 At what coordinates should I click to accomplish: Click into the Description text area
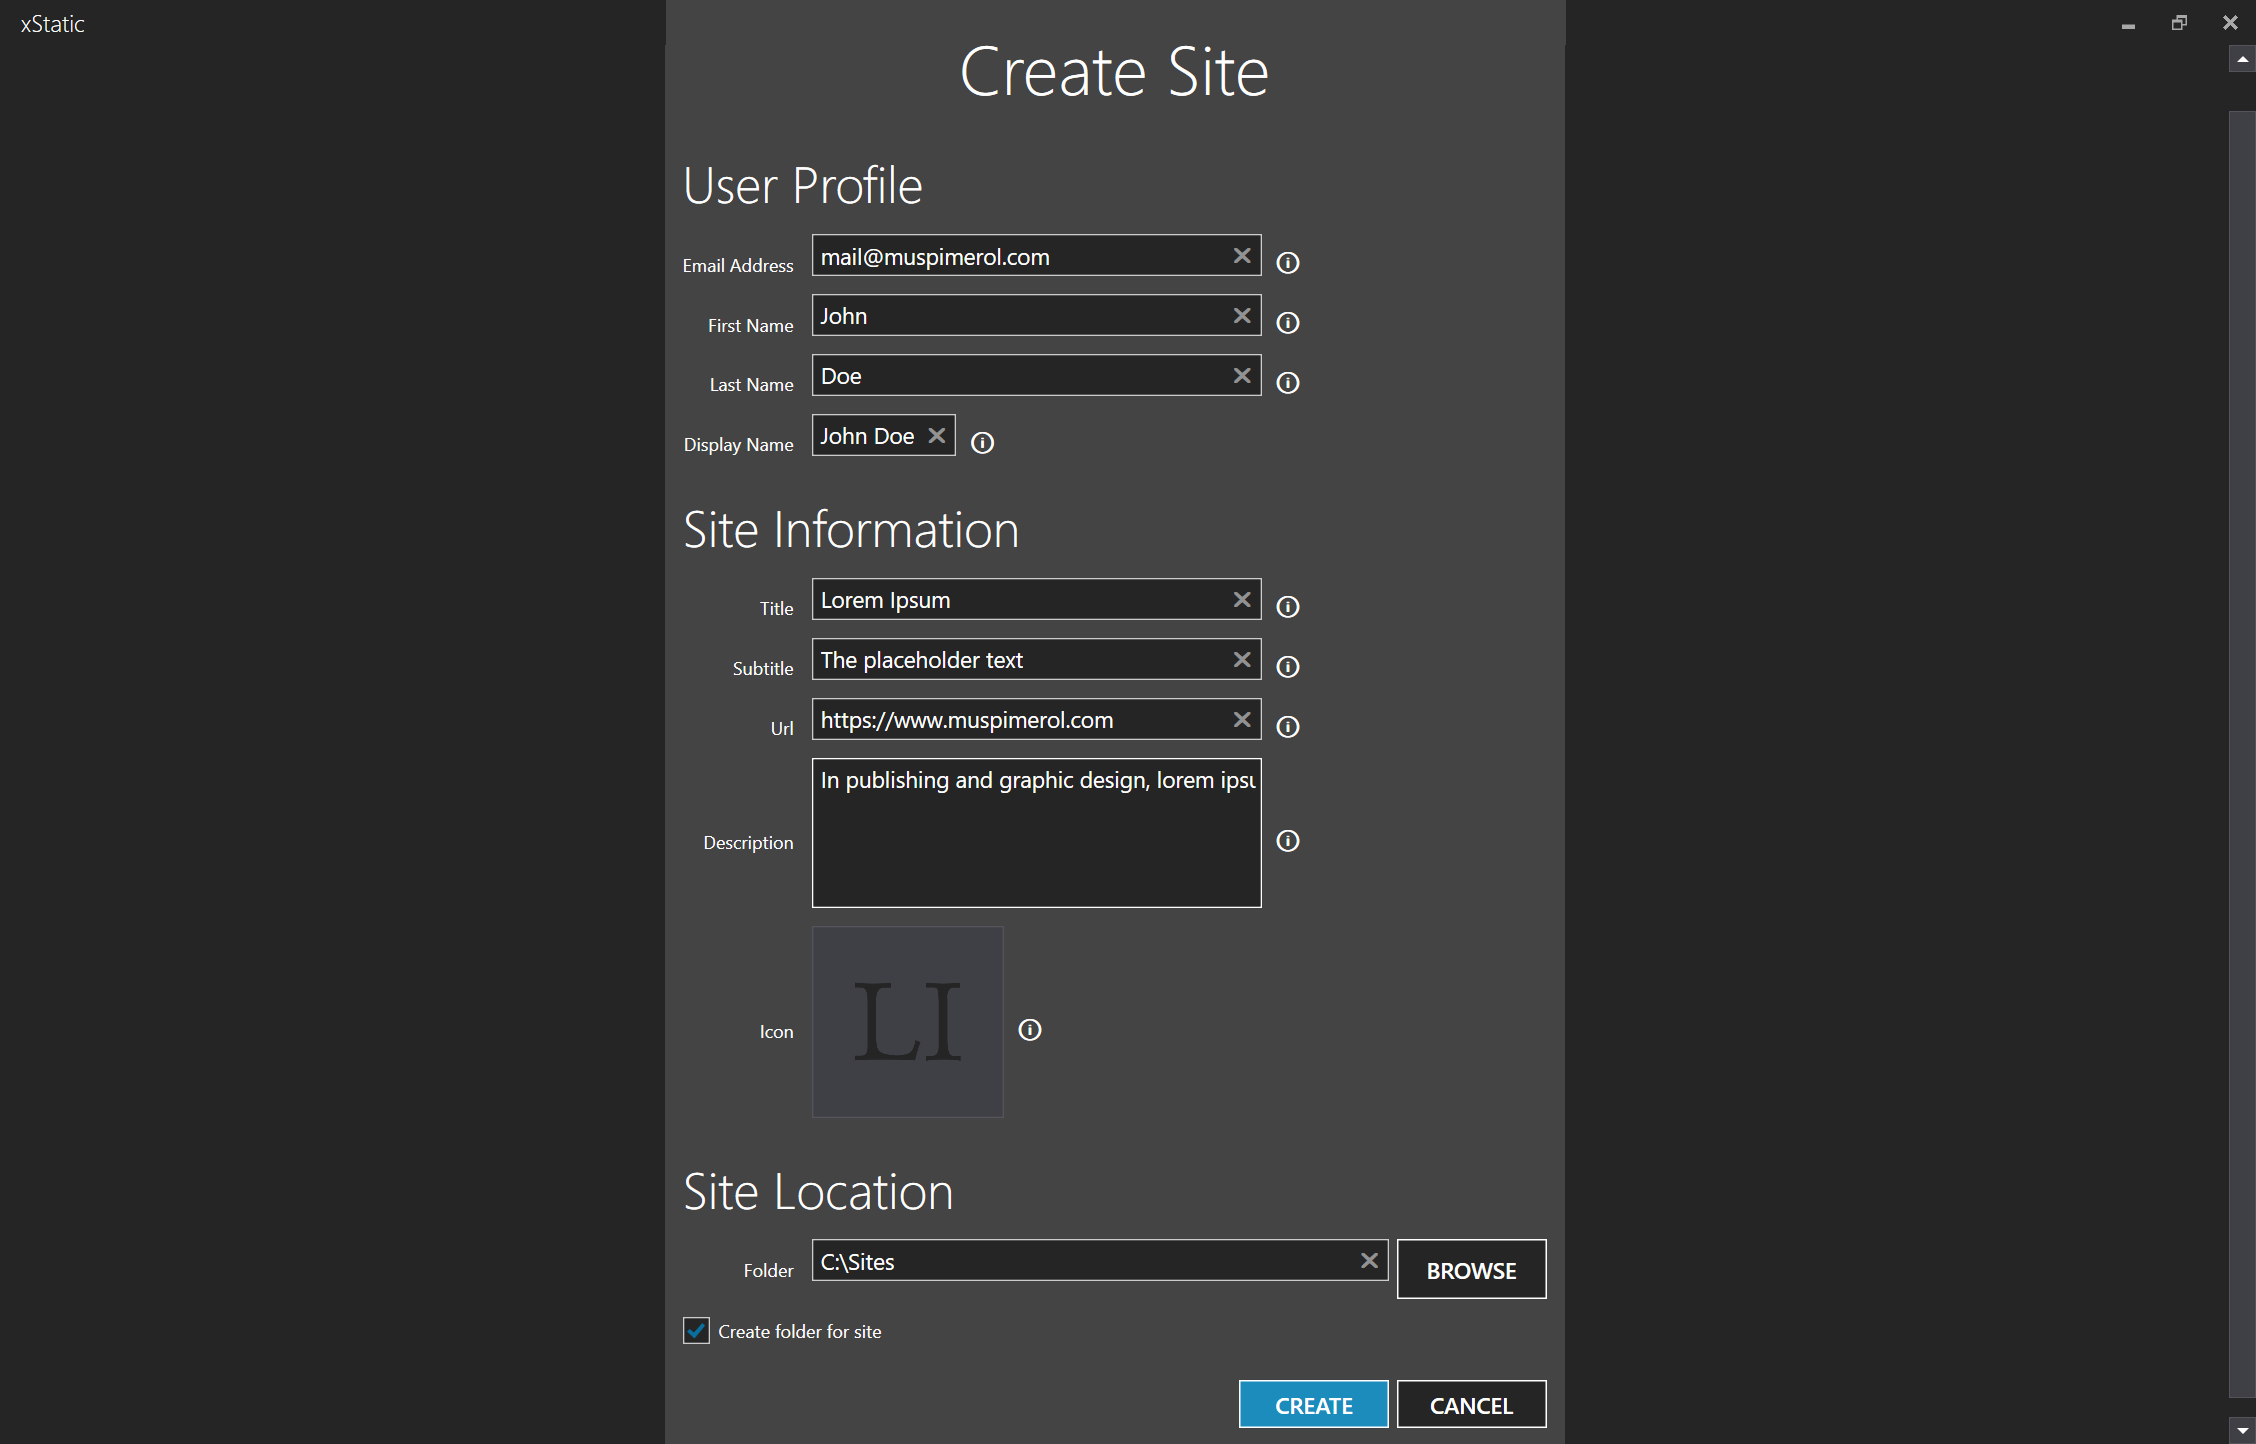(1036, 833)
